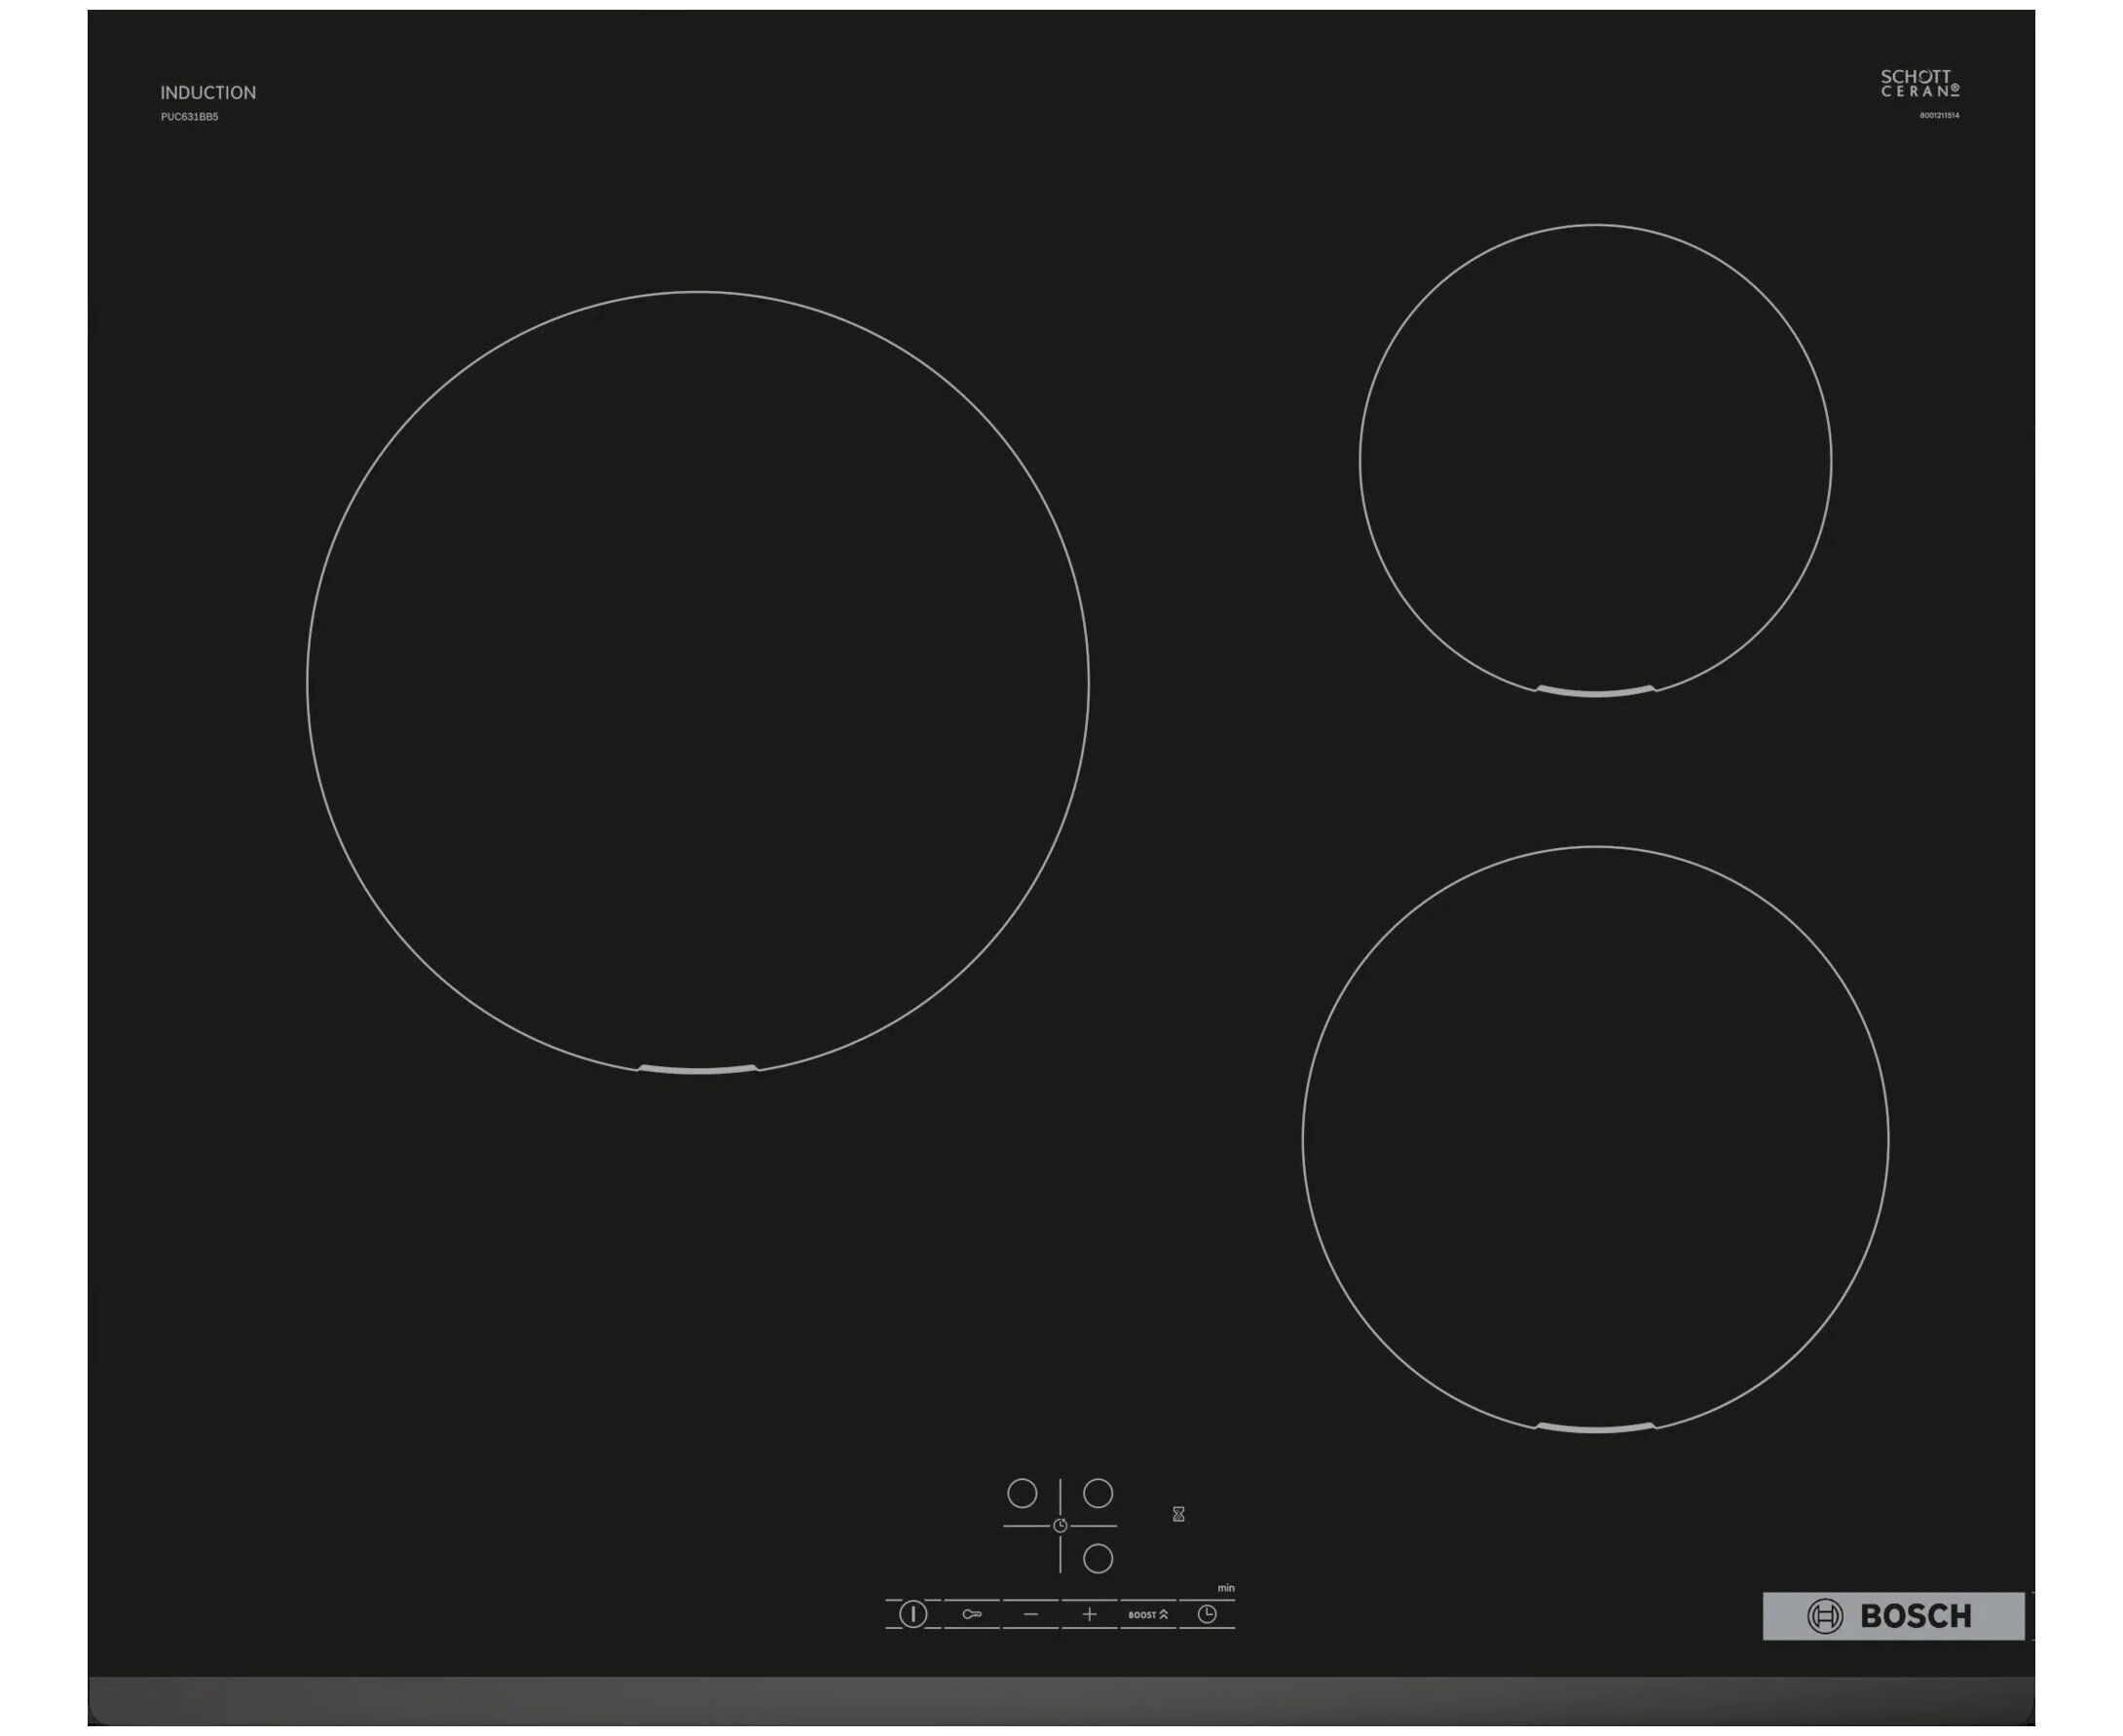Click the small upper-right cooking zone
The width and height of the screenshot is (2123, 1736).
(x=1595, y=460)
